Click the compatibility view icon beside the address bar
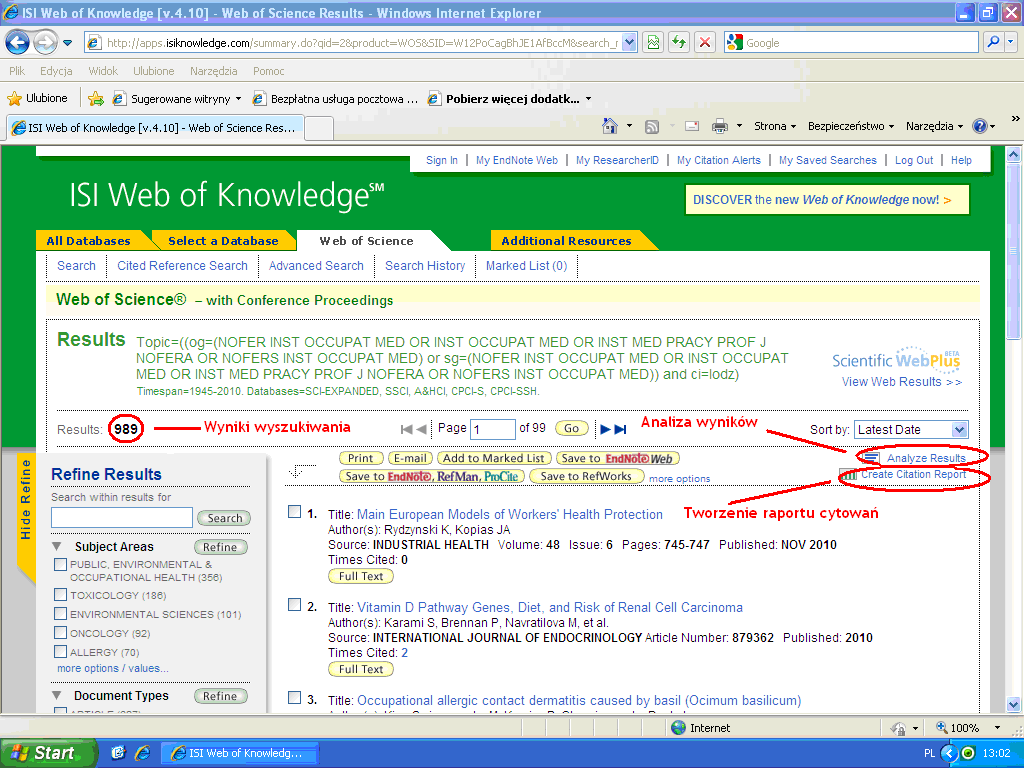Viewport: 1024px width, 768px height. click(x=653, y=43)
